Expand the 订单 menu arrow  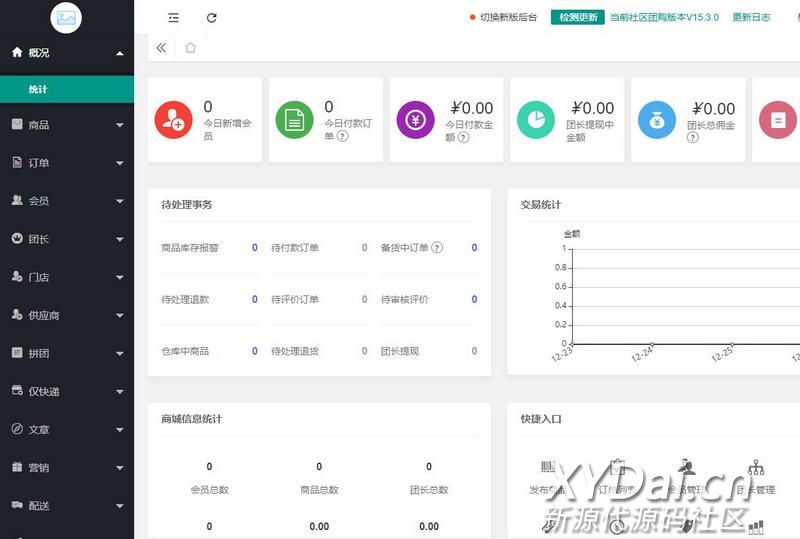coord(120,163)
